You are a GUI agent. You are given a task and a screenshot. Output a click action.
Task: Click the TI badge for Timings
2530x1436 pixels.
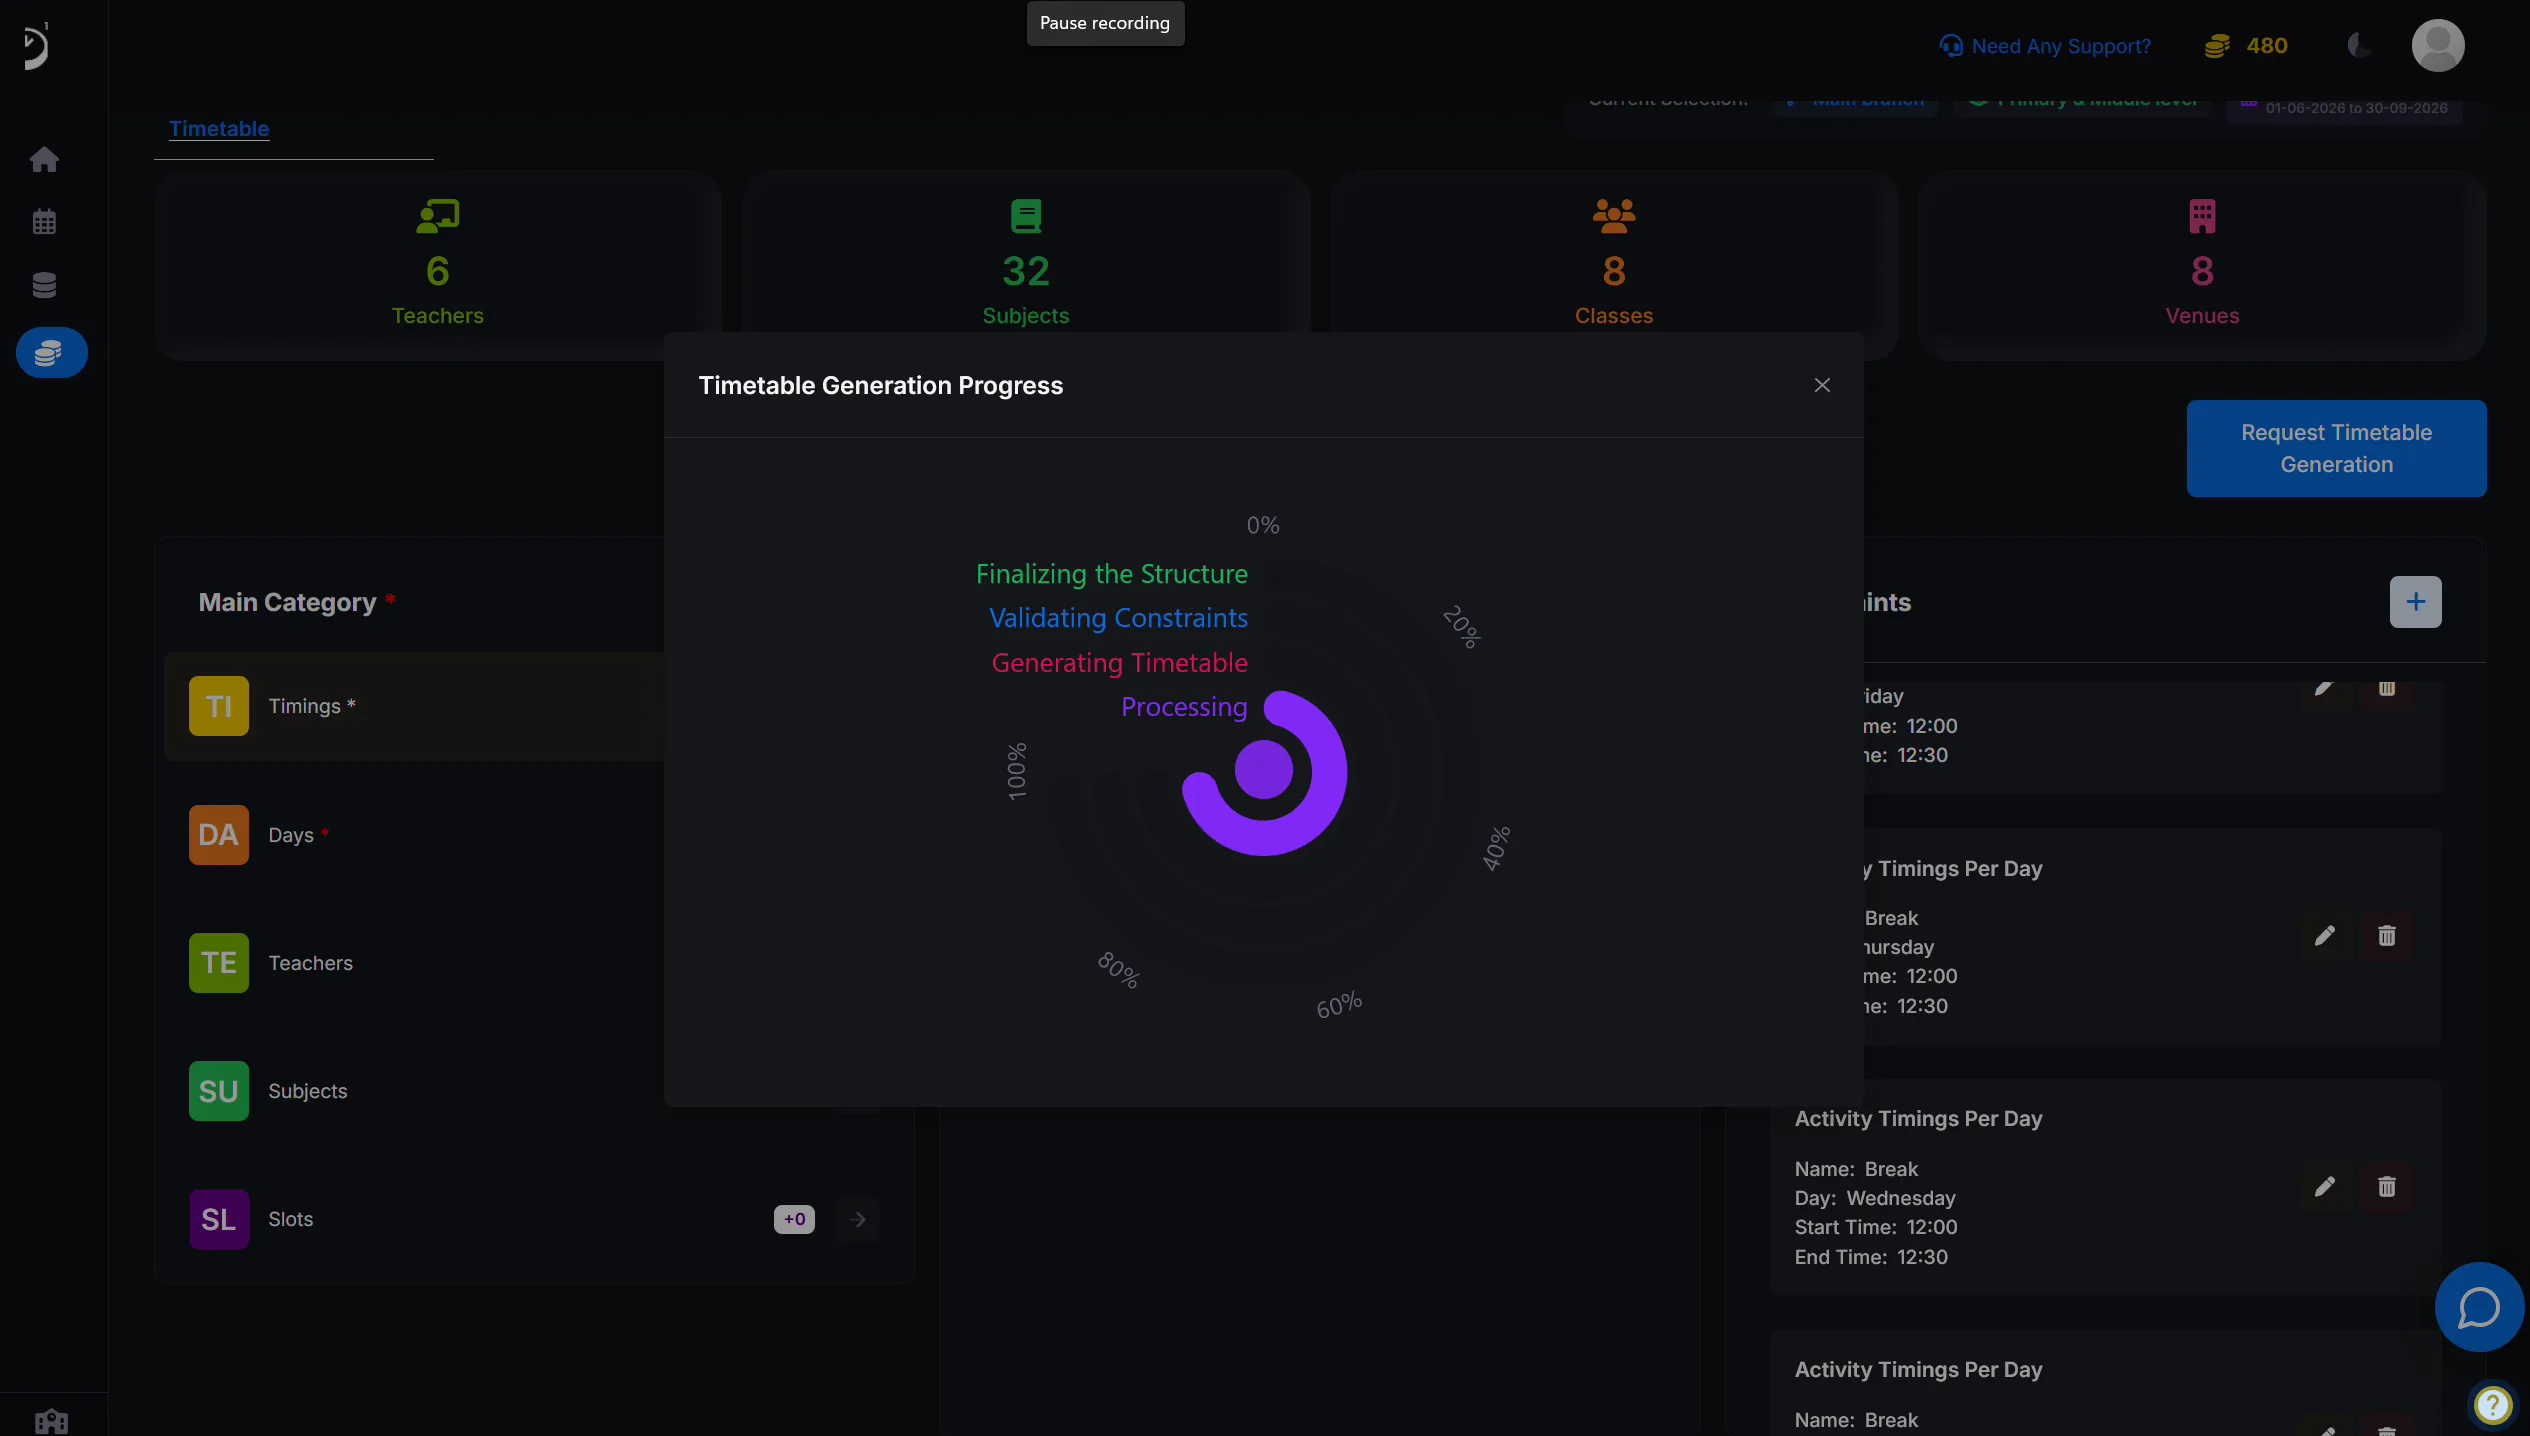click(x=219, y=706)
